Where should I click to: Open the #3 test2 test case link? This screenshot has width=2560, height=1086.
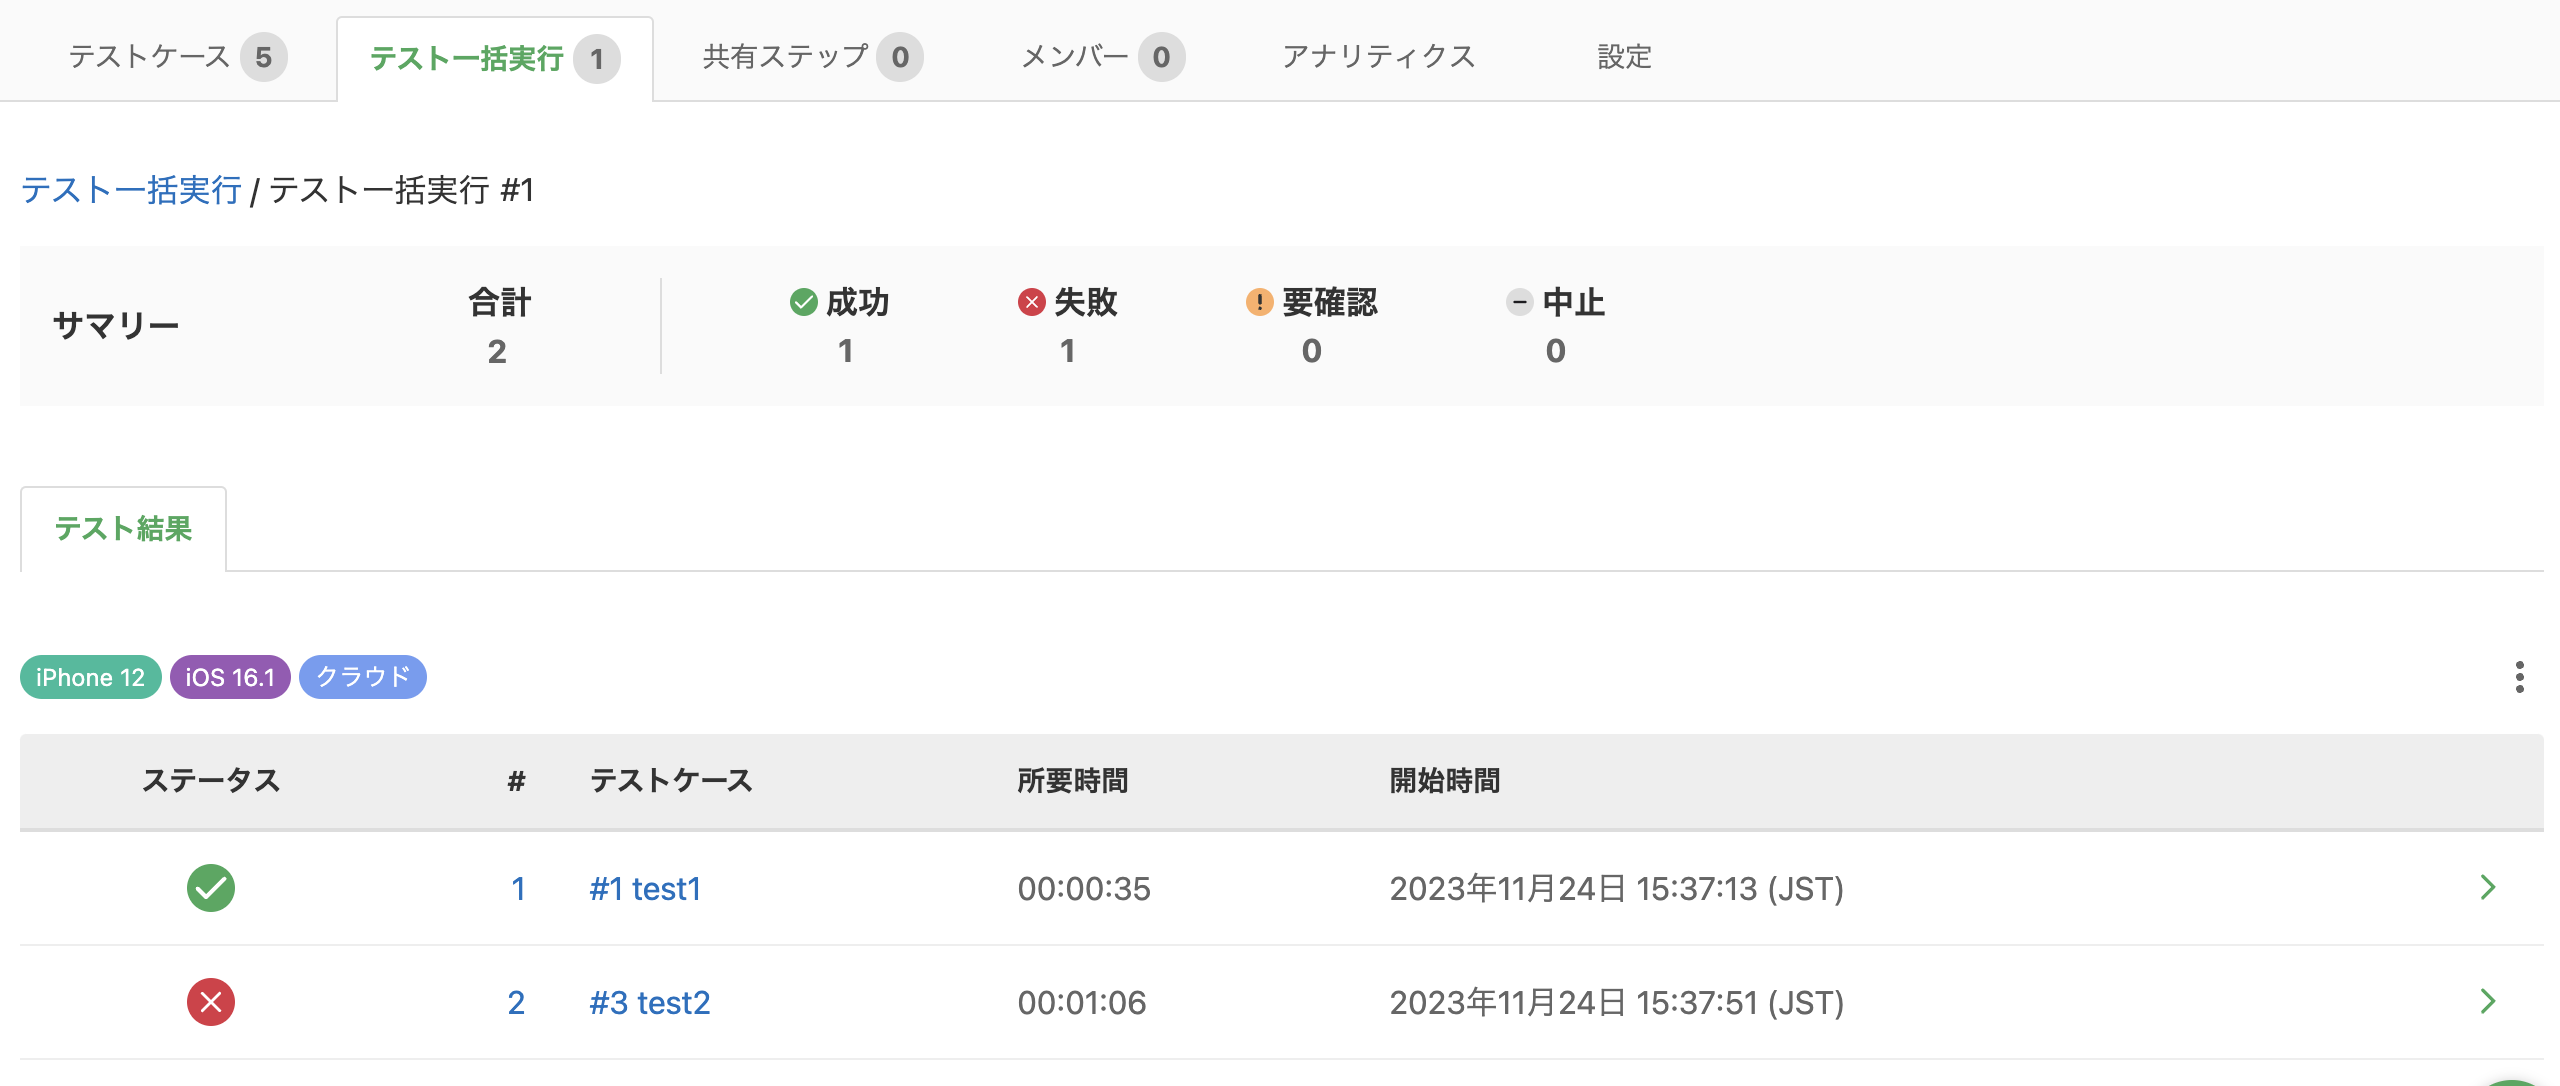point(650,1002)
